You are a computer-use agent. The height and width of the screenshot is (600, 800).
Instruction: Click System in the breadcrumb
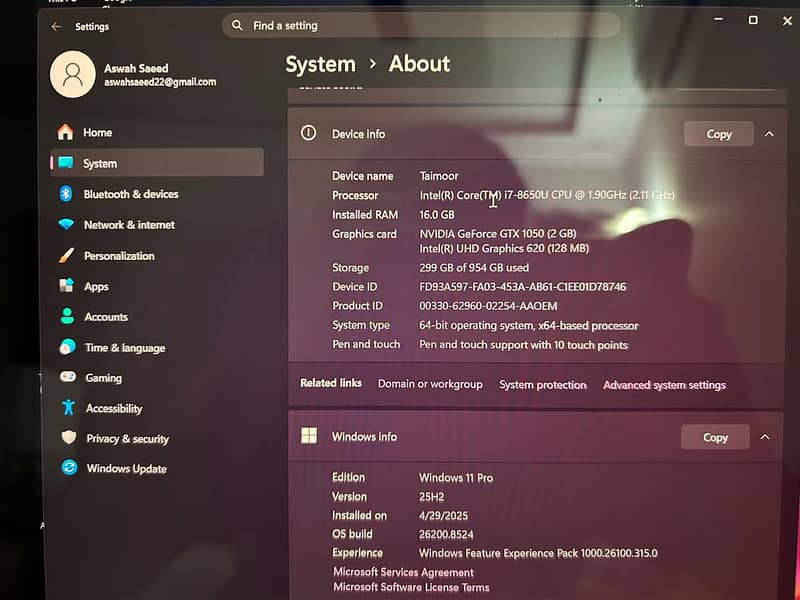(320, 64)
